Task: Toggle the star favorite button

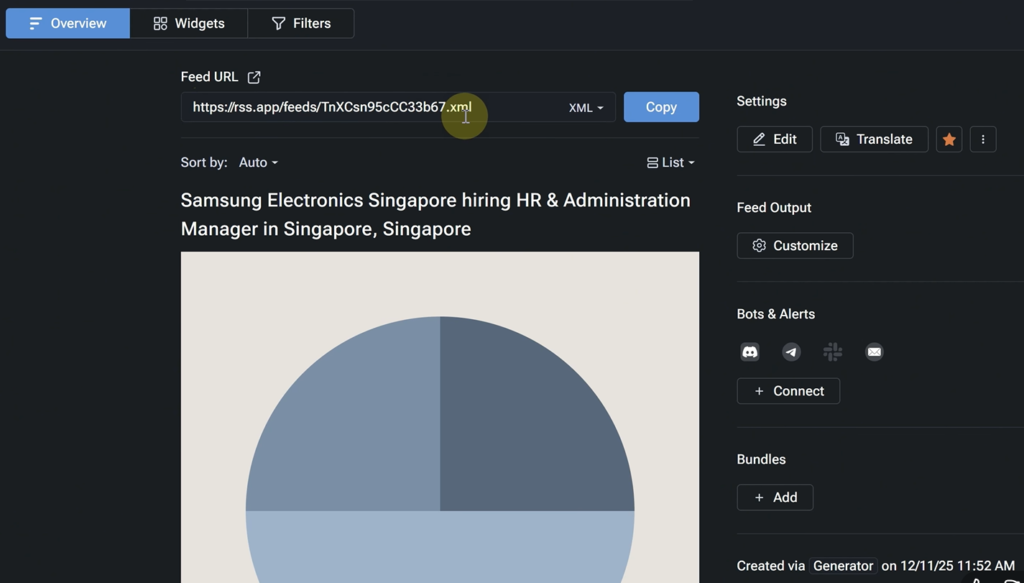Action: click(949, 139)
